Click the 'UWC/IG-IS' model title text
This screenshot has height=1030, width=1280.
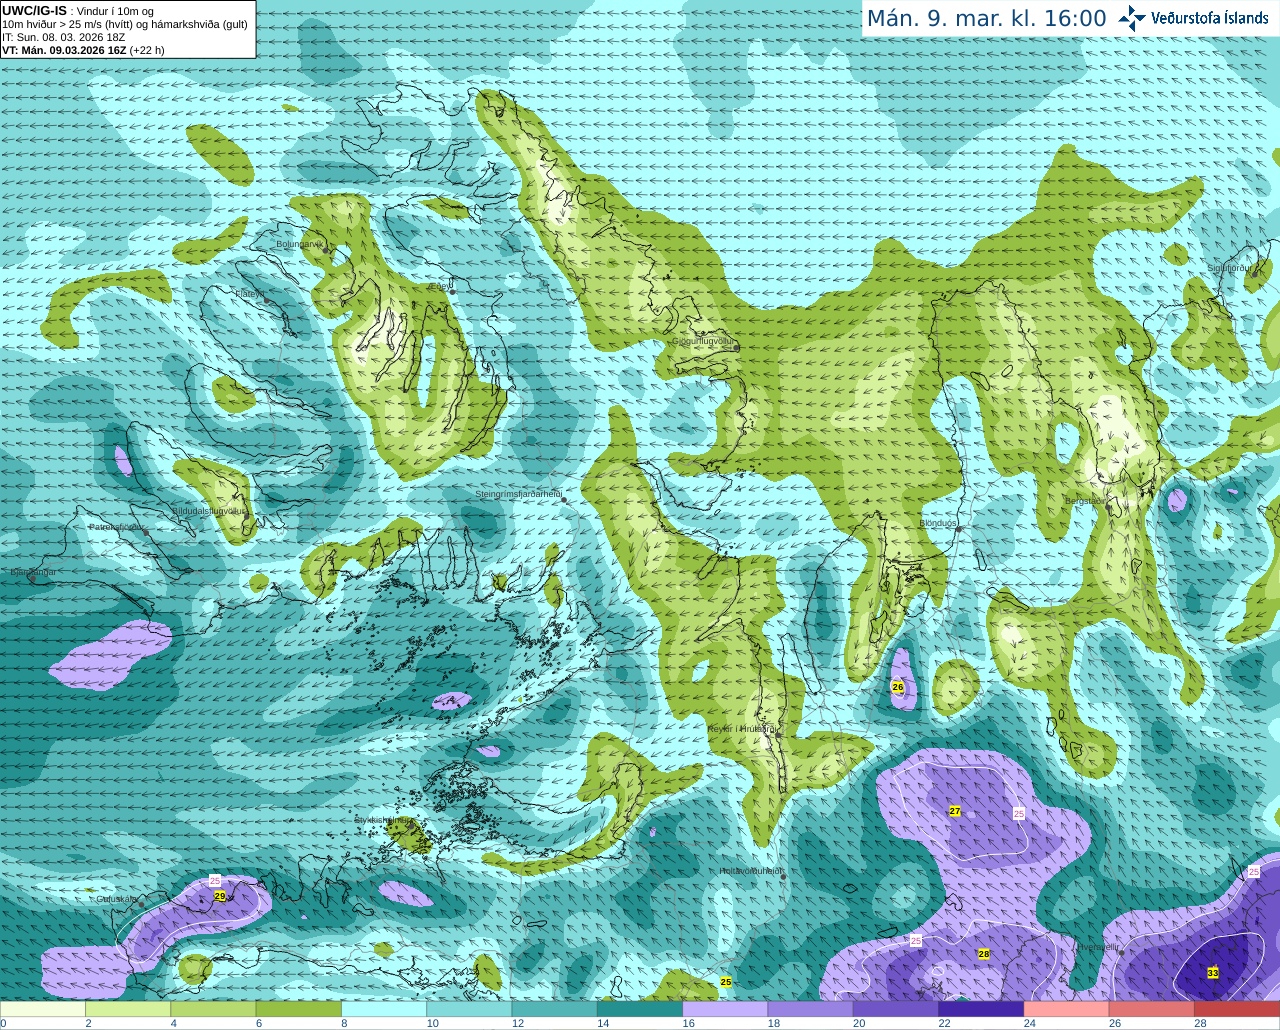(34, 10)
